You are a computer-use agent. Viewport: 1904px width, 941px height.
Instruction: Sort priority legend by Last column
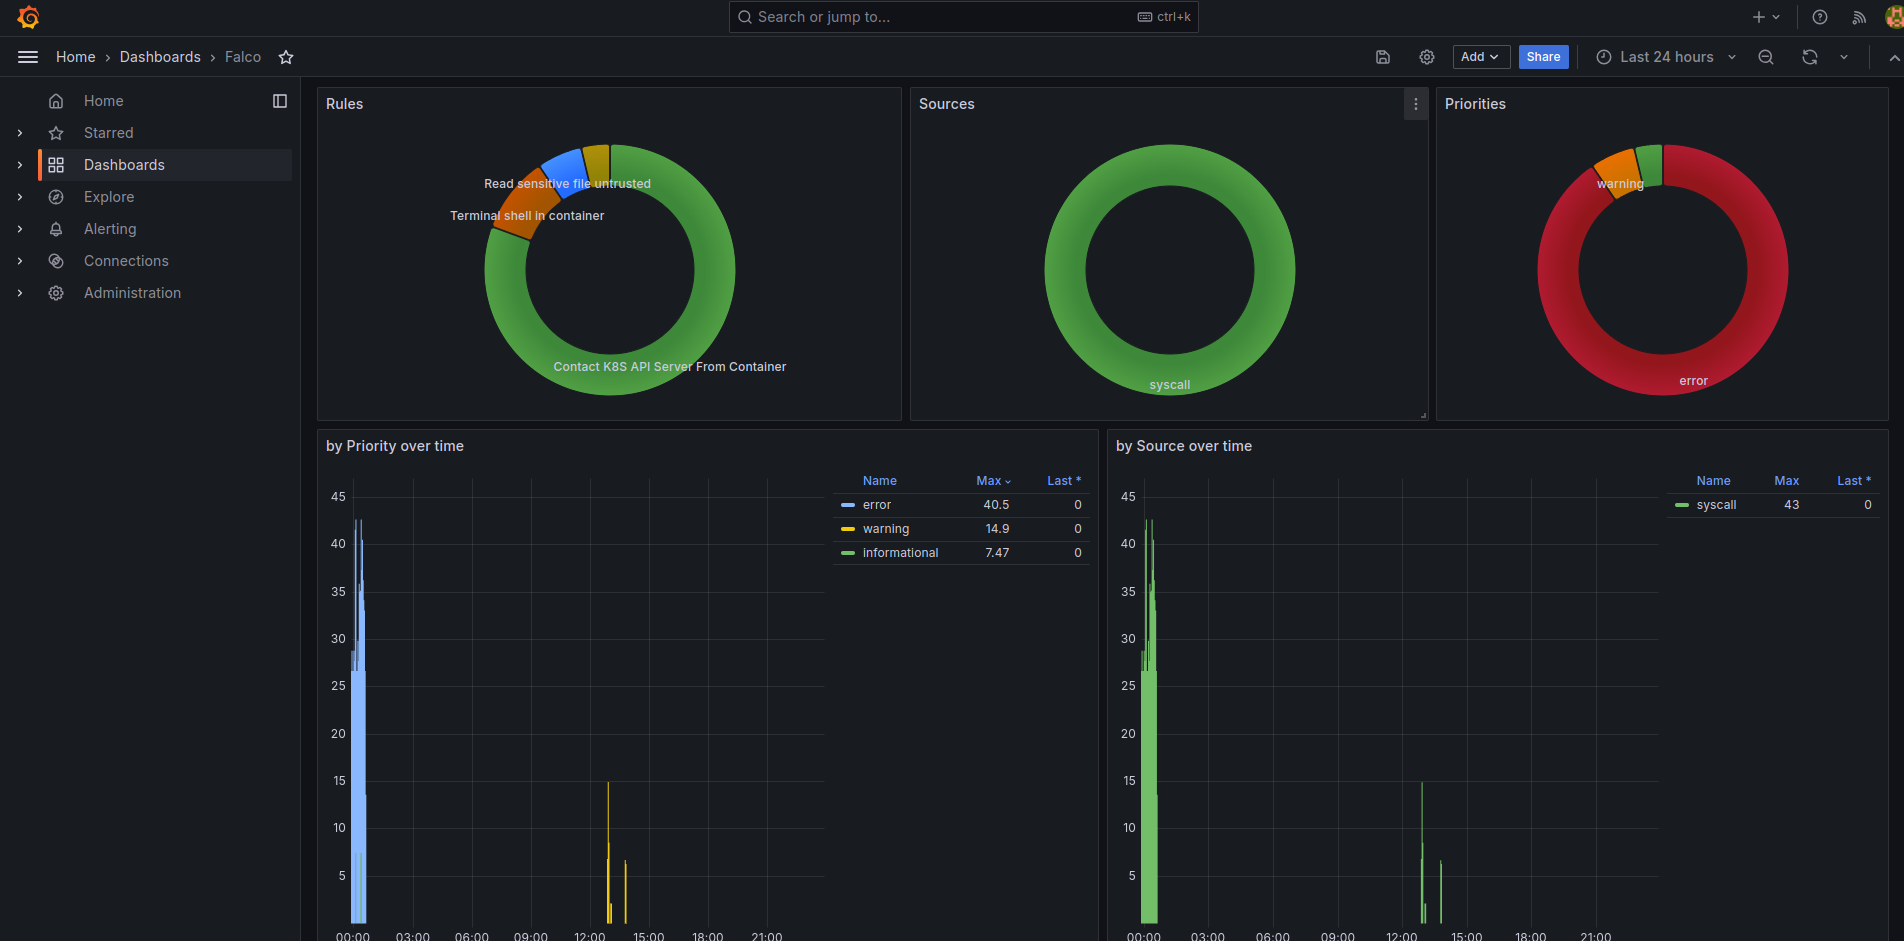1064,481
